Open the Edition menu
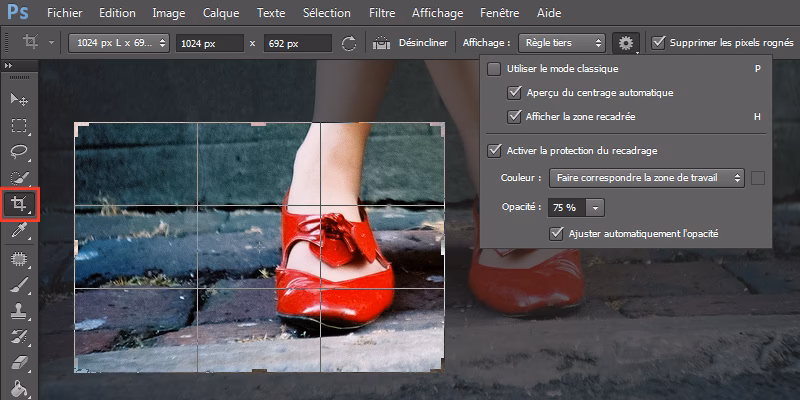This screenshot has height=400, width=800. [117, 13]
